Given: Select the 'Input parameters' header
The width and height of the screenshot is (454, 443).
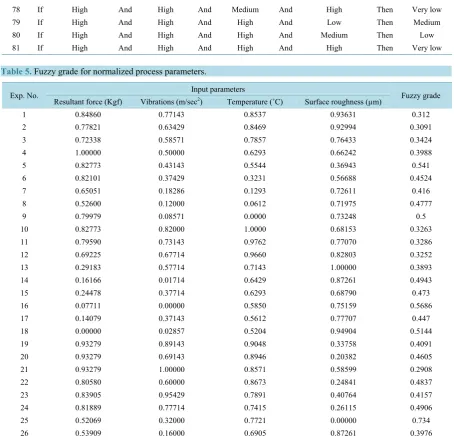Looking at the screenshot, I should point(218,89).
